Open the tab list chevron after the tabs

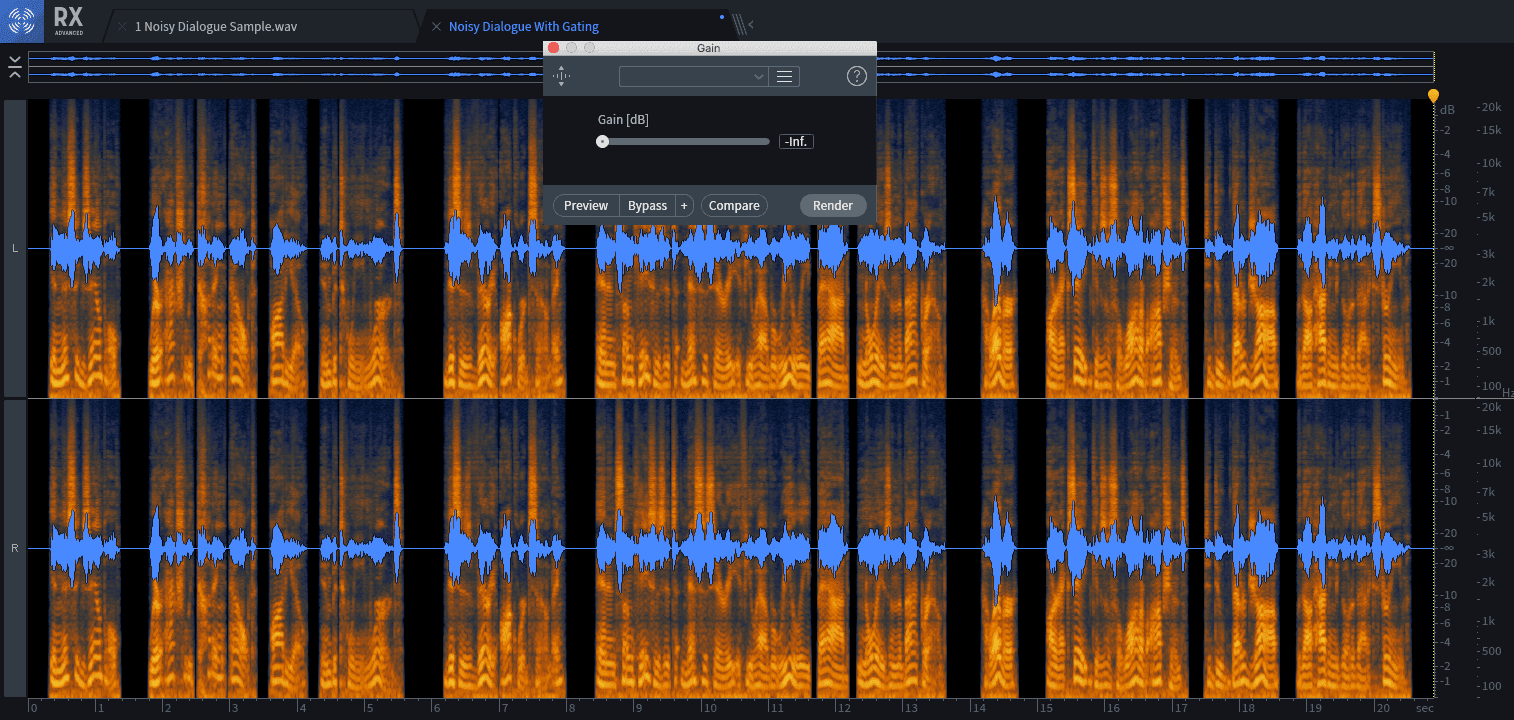coord(751,24)
